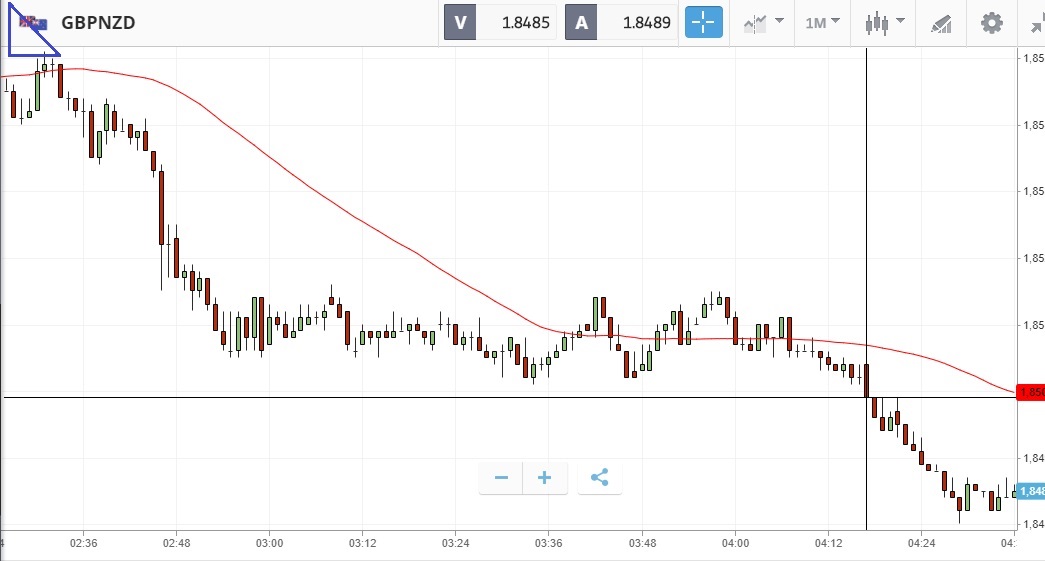This screenshot has height=561, width=1045.
Task: Click the red moving average price tag
Action: pos(1030,392)
